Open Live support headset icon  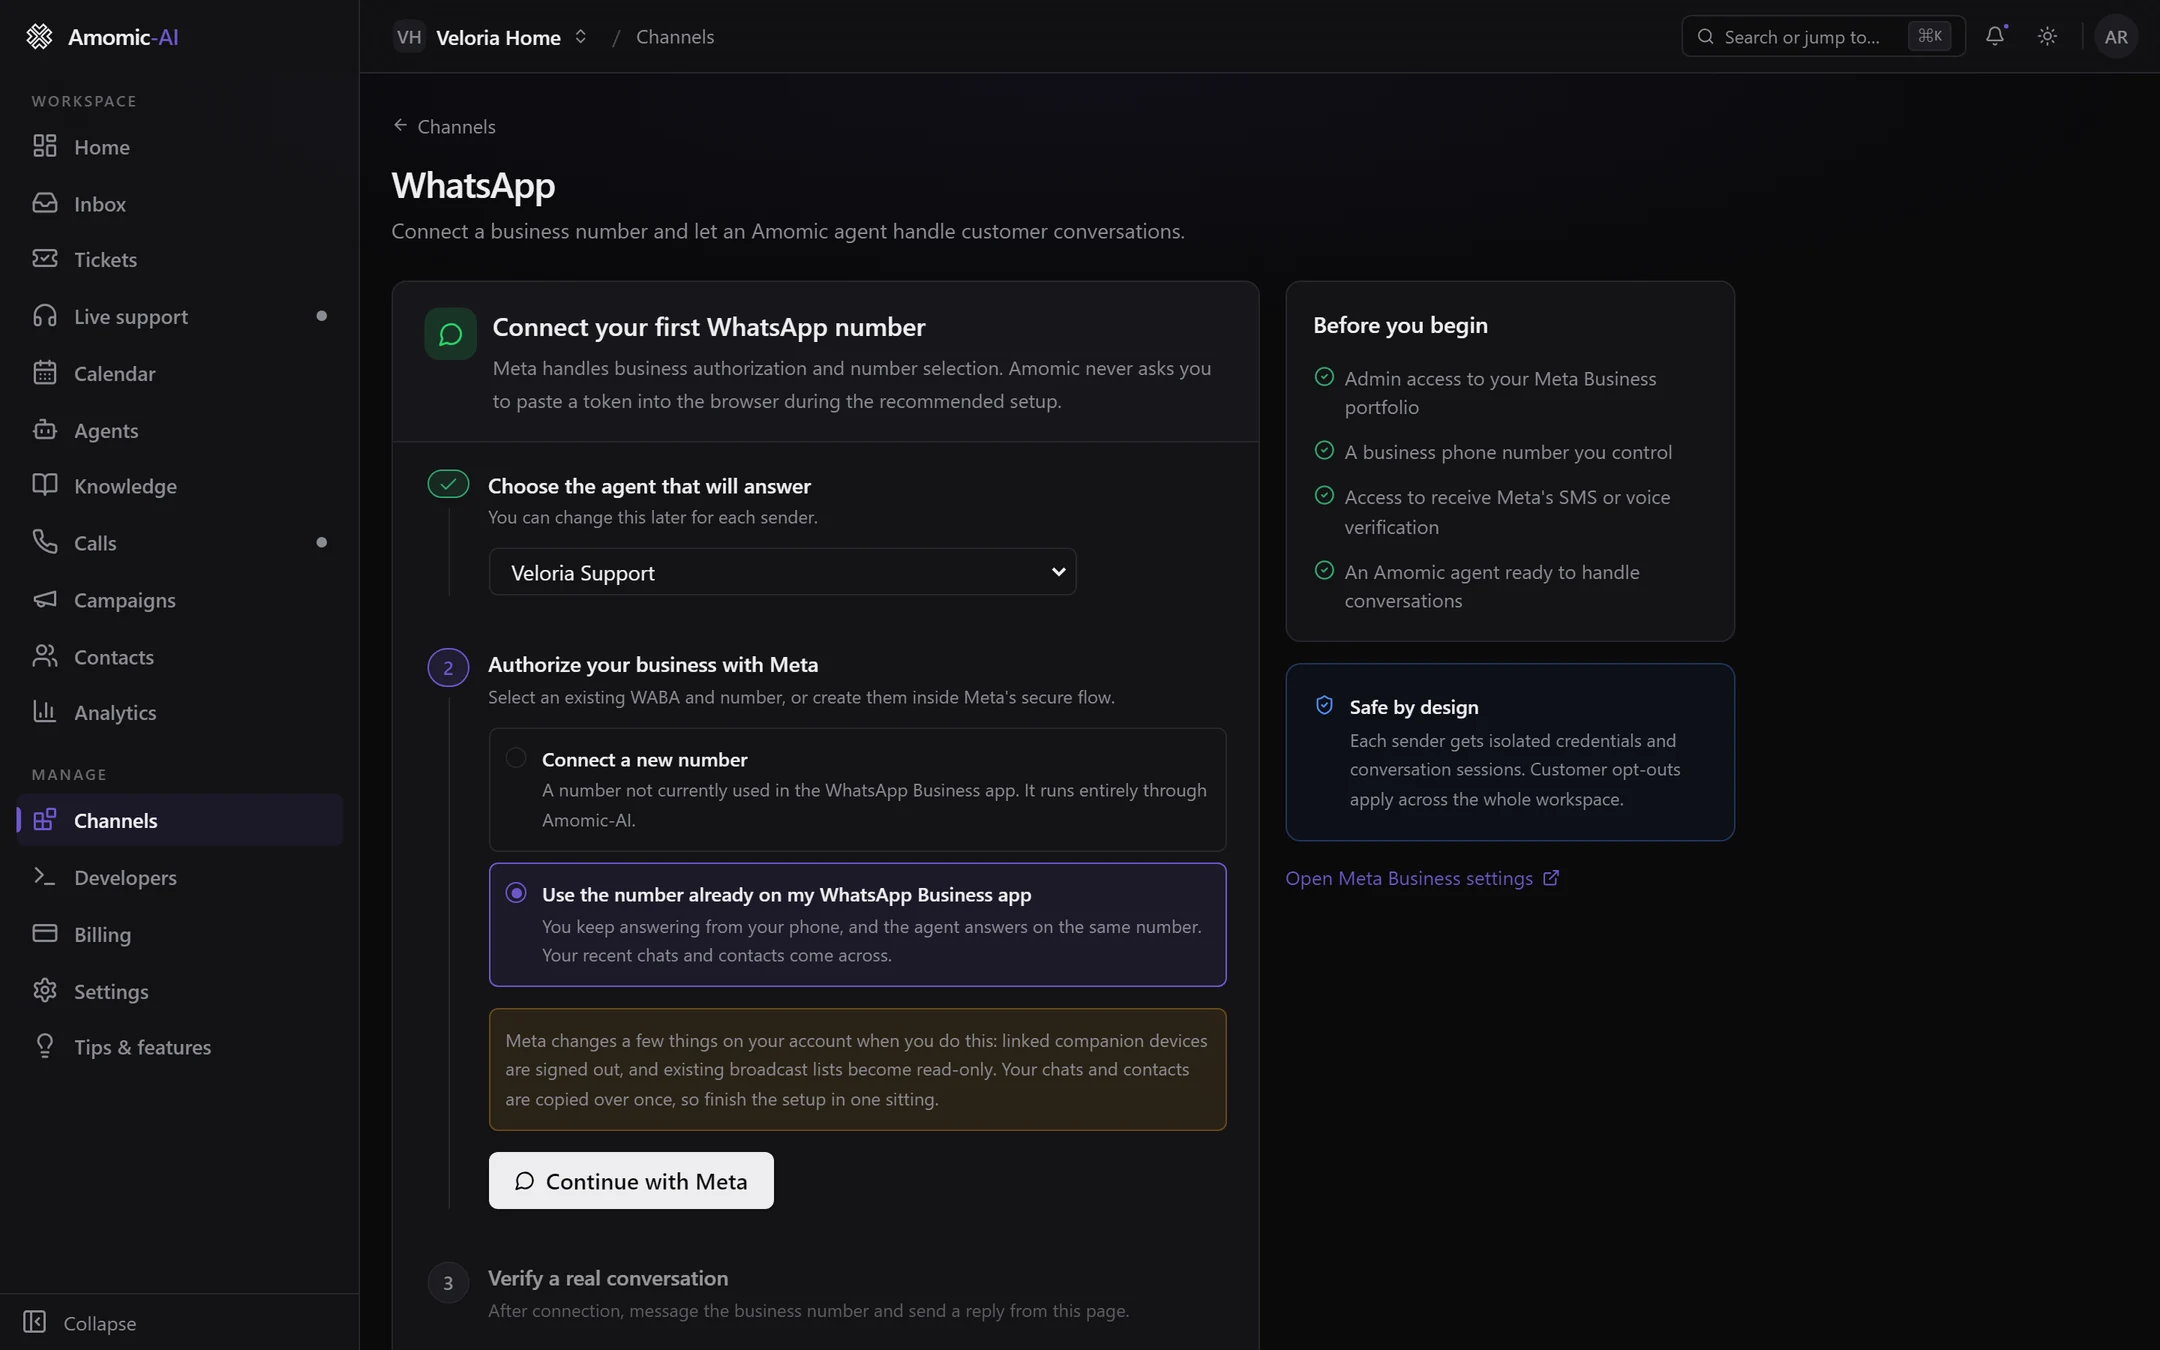click(44, 316)
